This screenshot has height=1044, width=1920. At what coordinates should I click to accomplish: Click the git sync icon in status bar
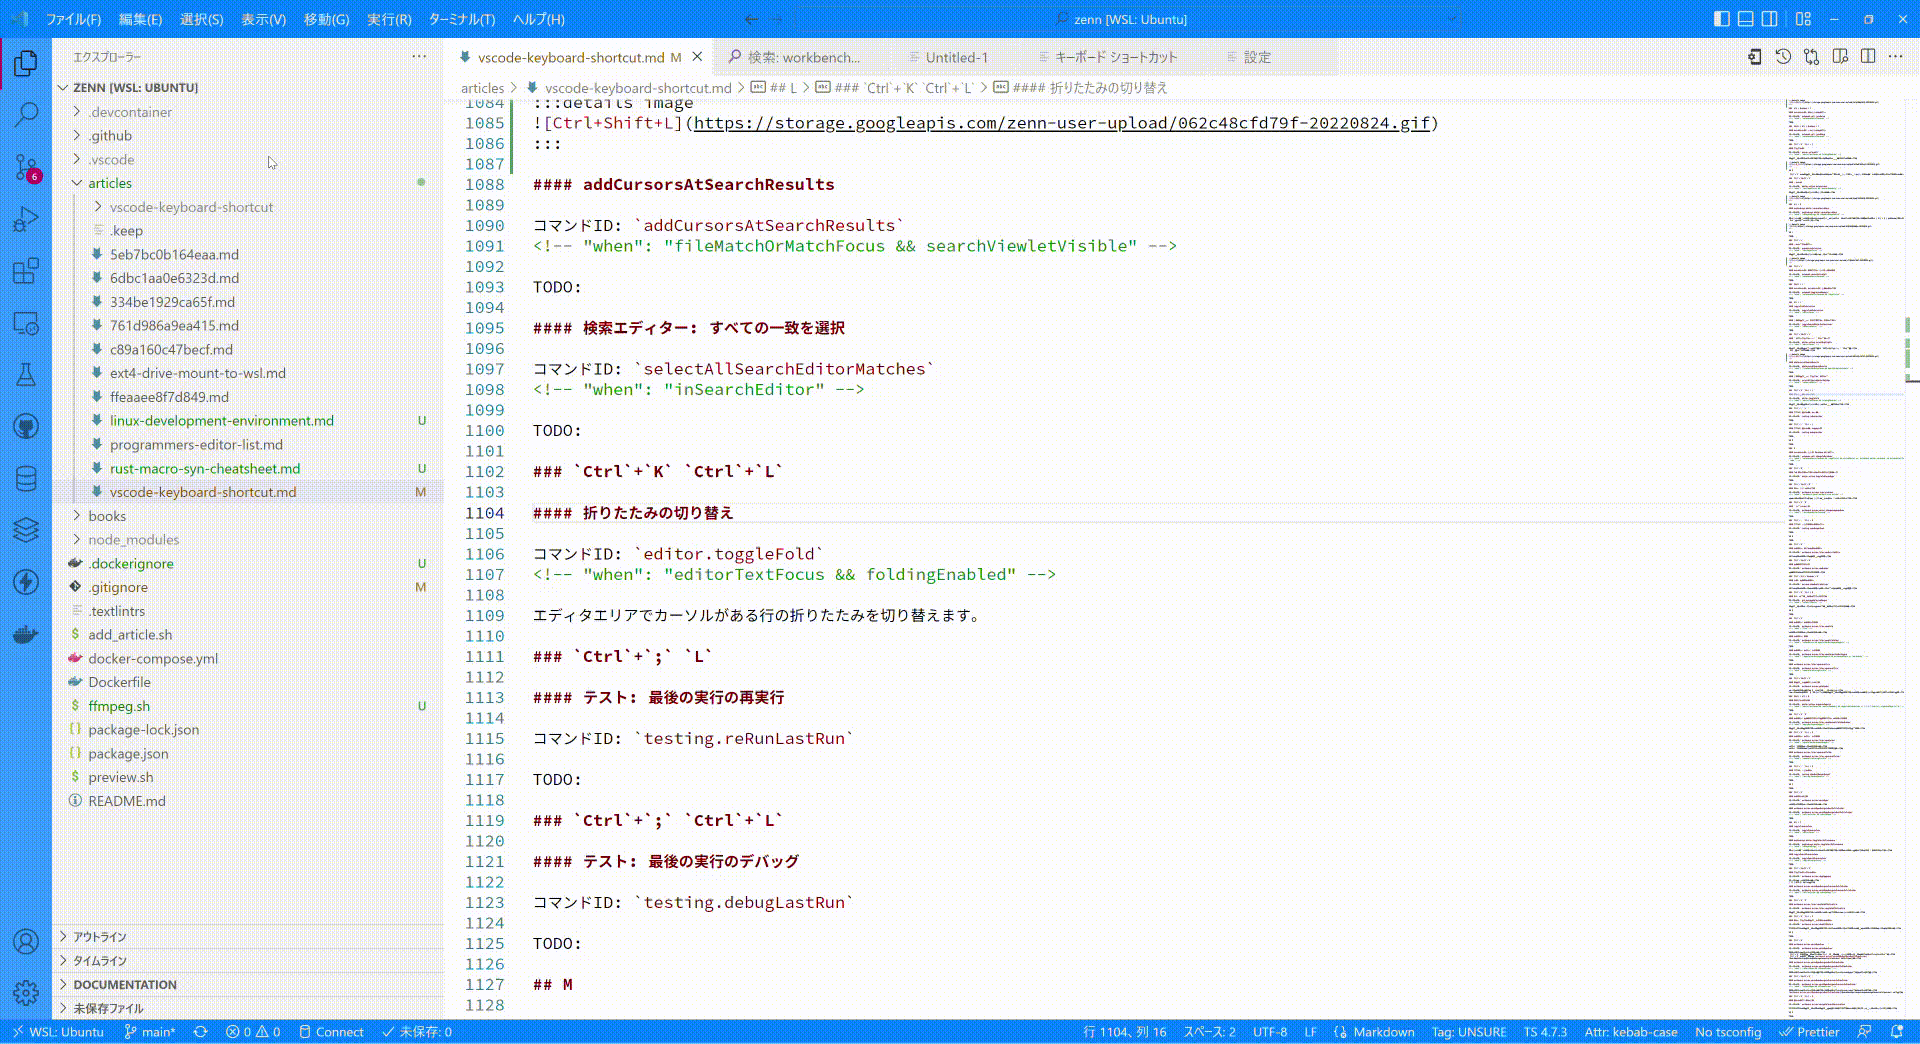pyautogui.click(x=200, y=1032)
